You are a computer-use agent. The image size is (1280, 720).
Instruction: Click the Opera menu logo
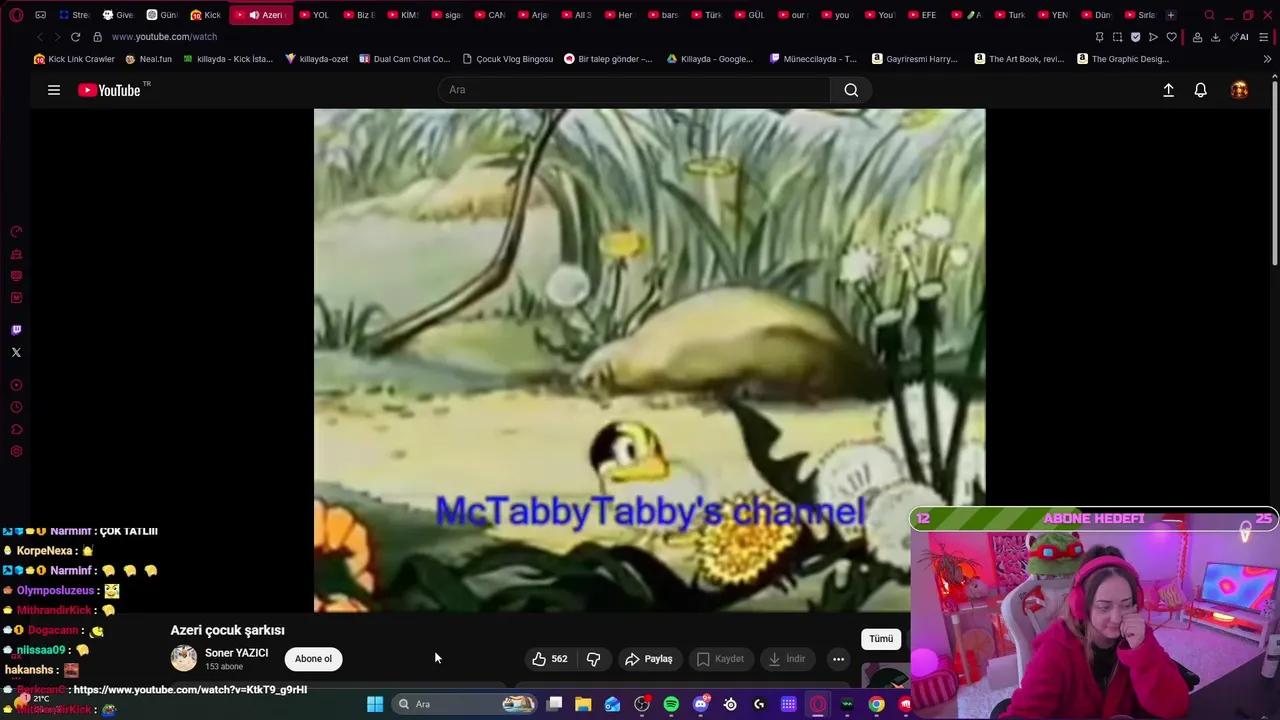click(16, 15)
